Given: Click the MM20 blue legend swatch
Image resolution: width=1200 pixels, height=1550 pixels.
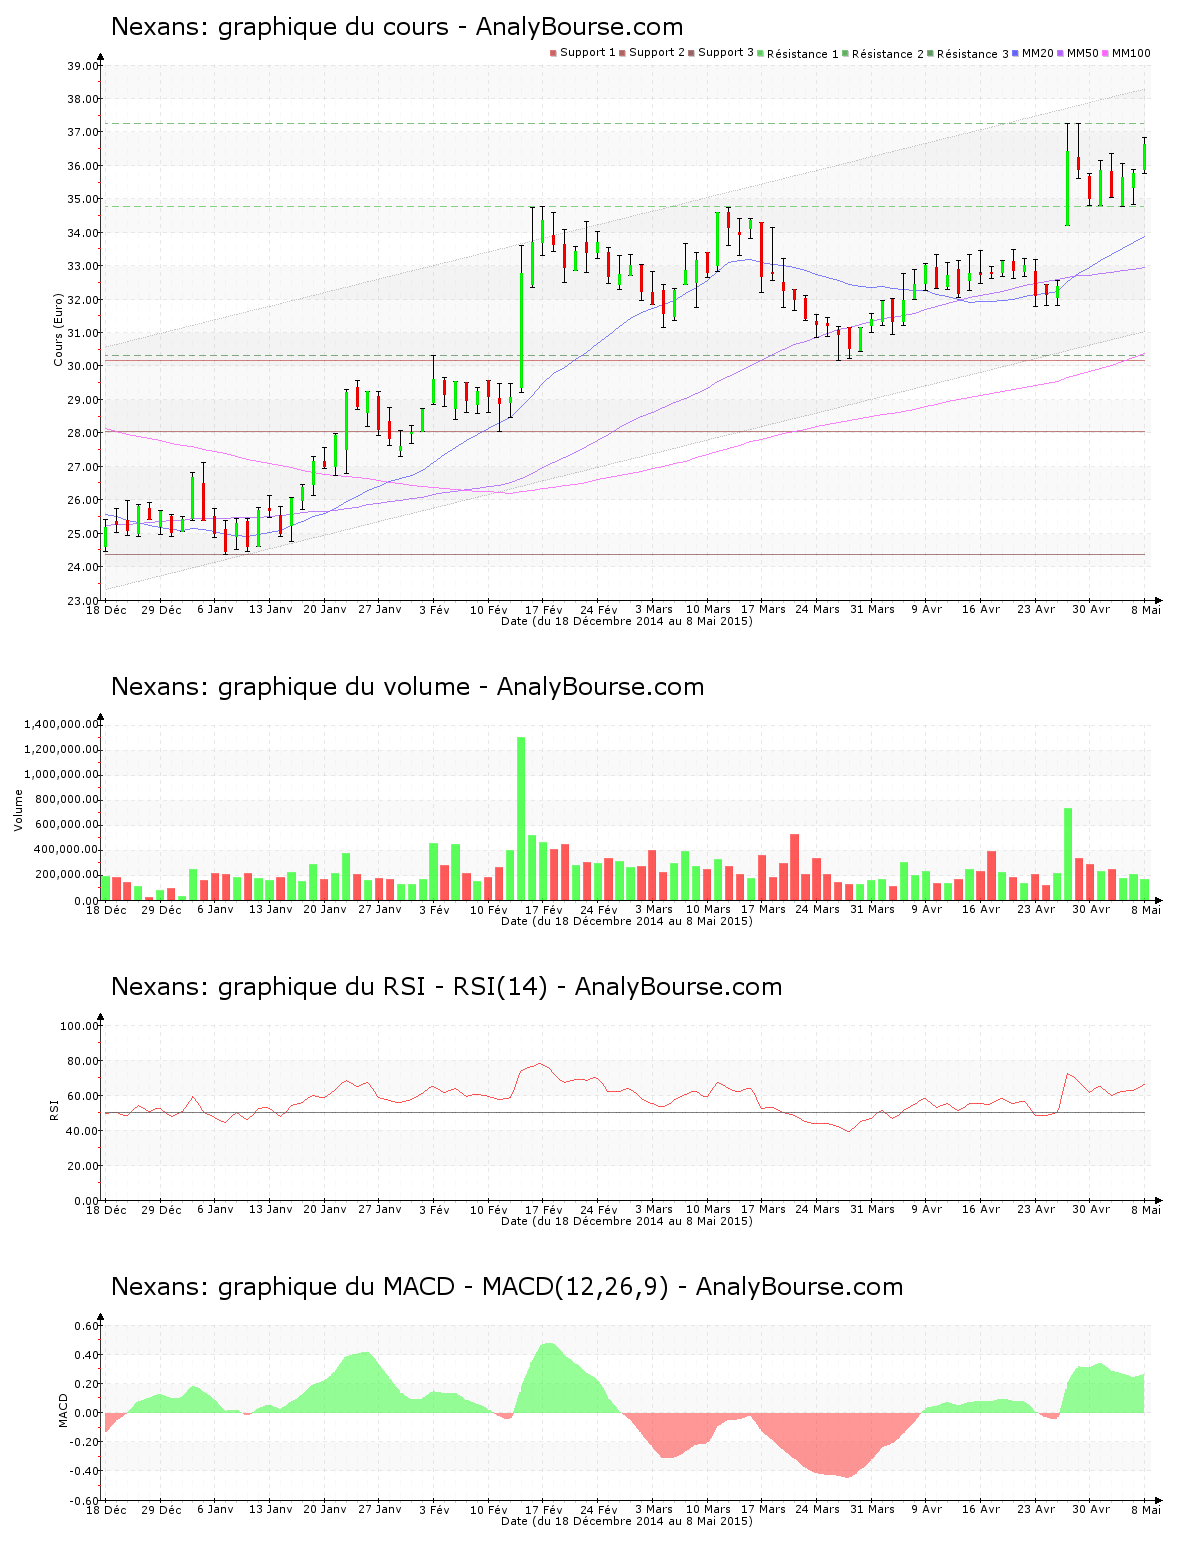Looking at the screenshot, I should pos(1016,53).
